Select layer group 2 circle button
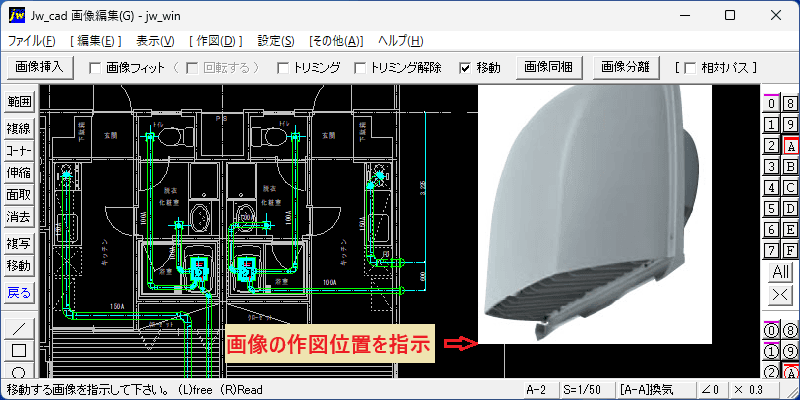 [x=771, y=372]
